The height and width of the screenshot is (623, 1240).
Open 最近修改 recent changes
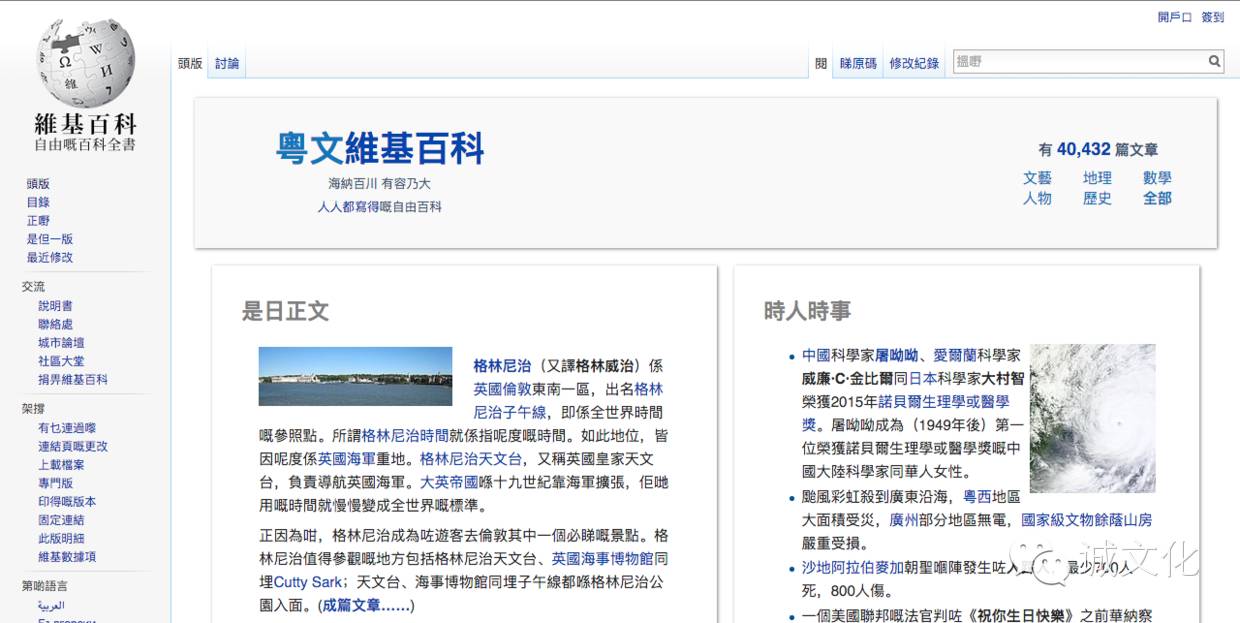point(50,257)
